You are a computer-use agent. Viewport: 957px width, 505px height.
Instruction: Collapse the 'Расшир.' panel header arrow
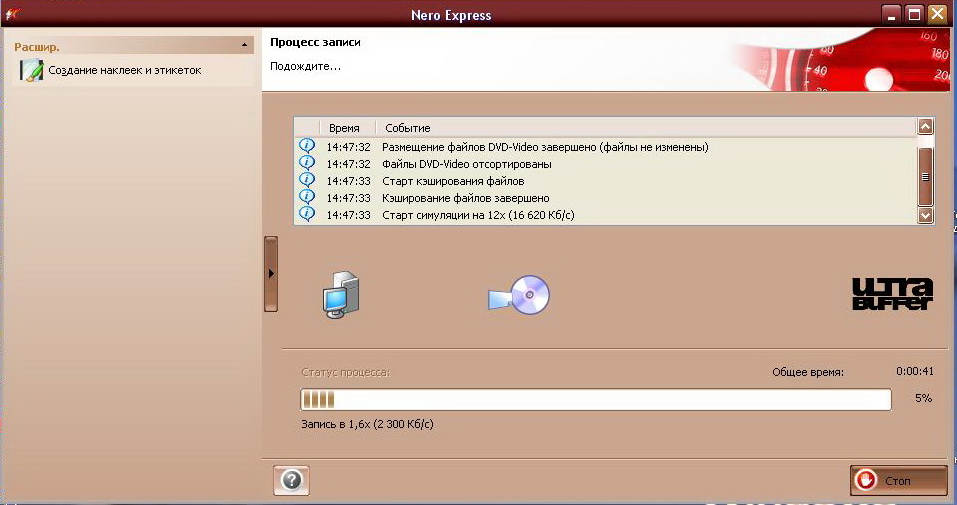(x=245, y=47)
